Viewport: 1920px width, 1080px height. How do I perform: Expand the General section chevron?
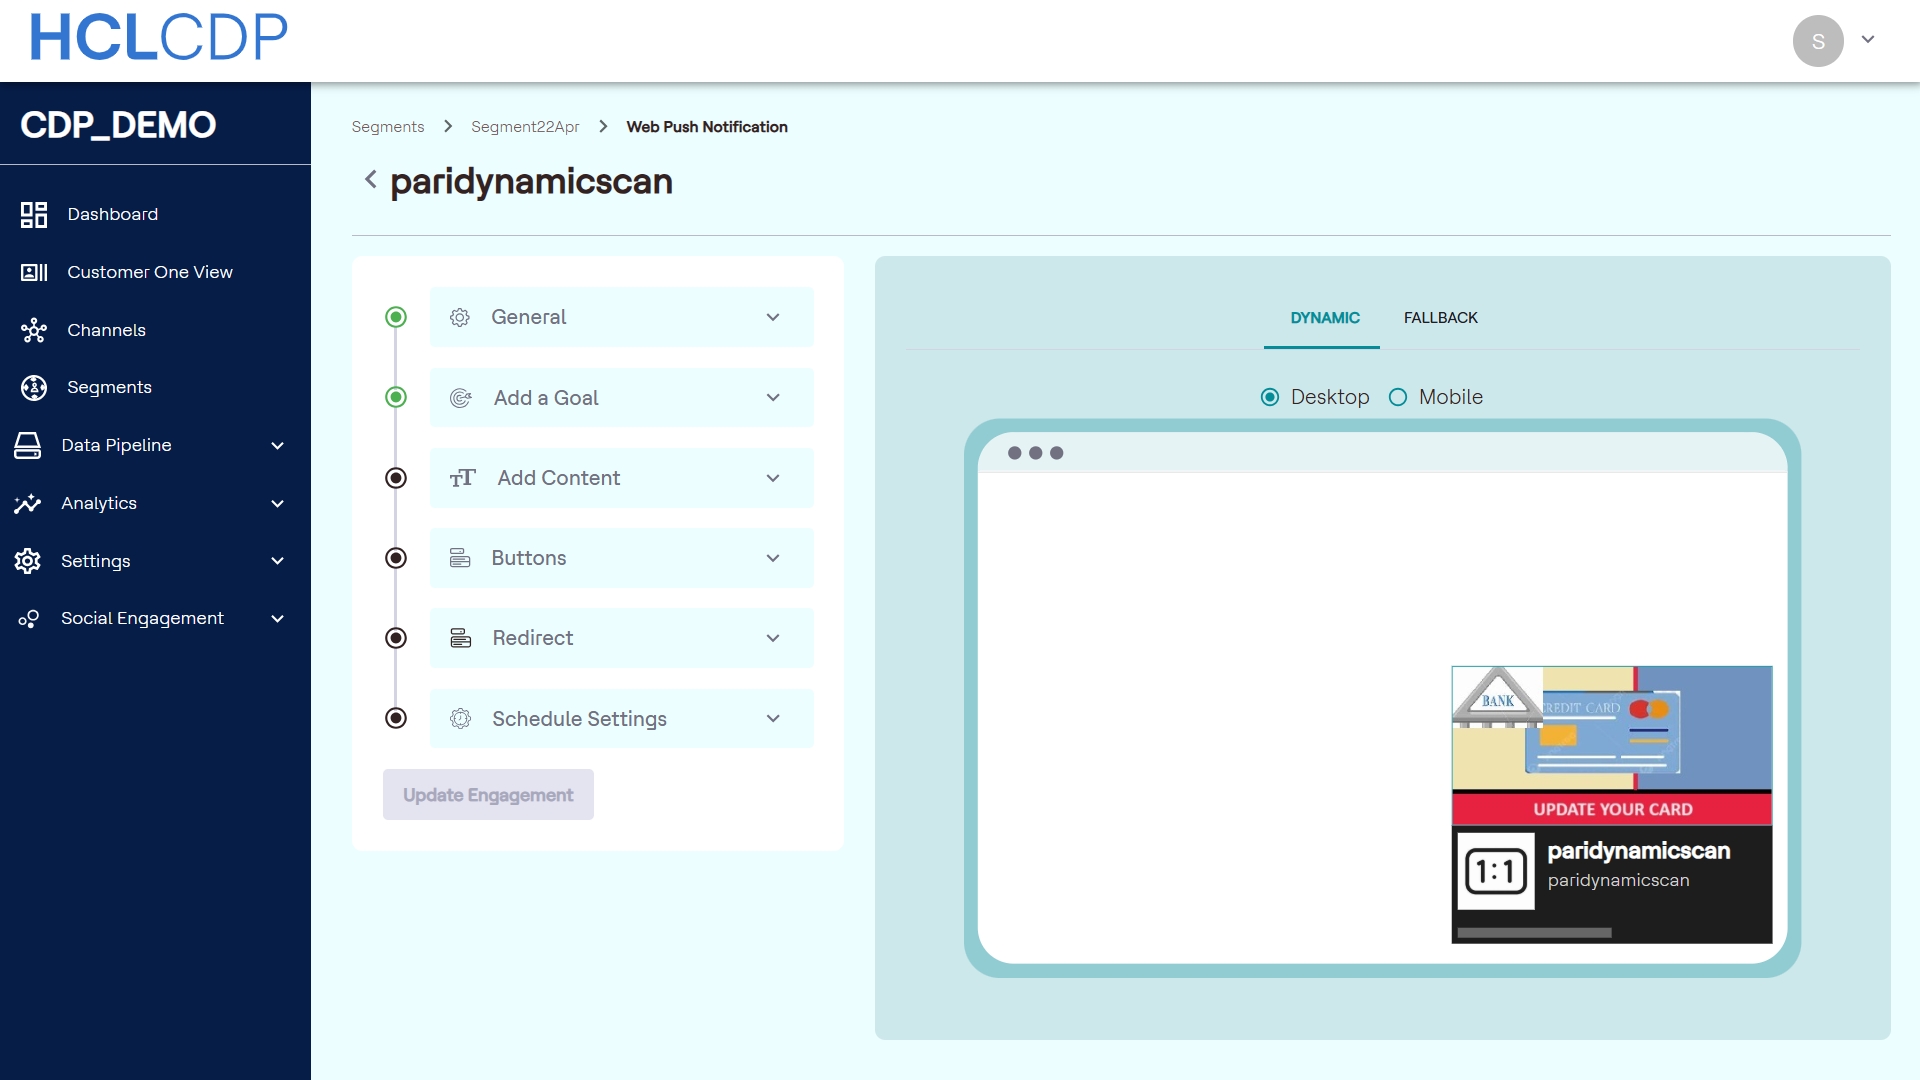coord(773,317)
